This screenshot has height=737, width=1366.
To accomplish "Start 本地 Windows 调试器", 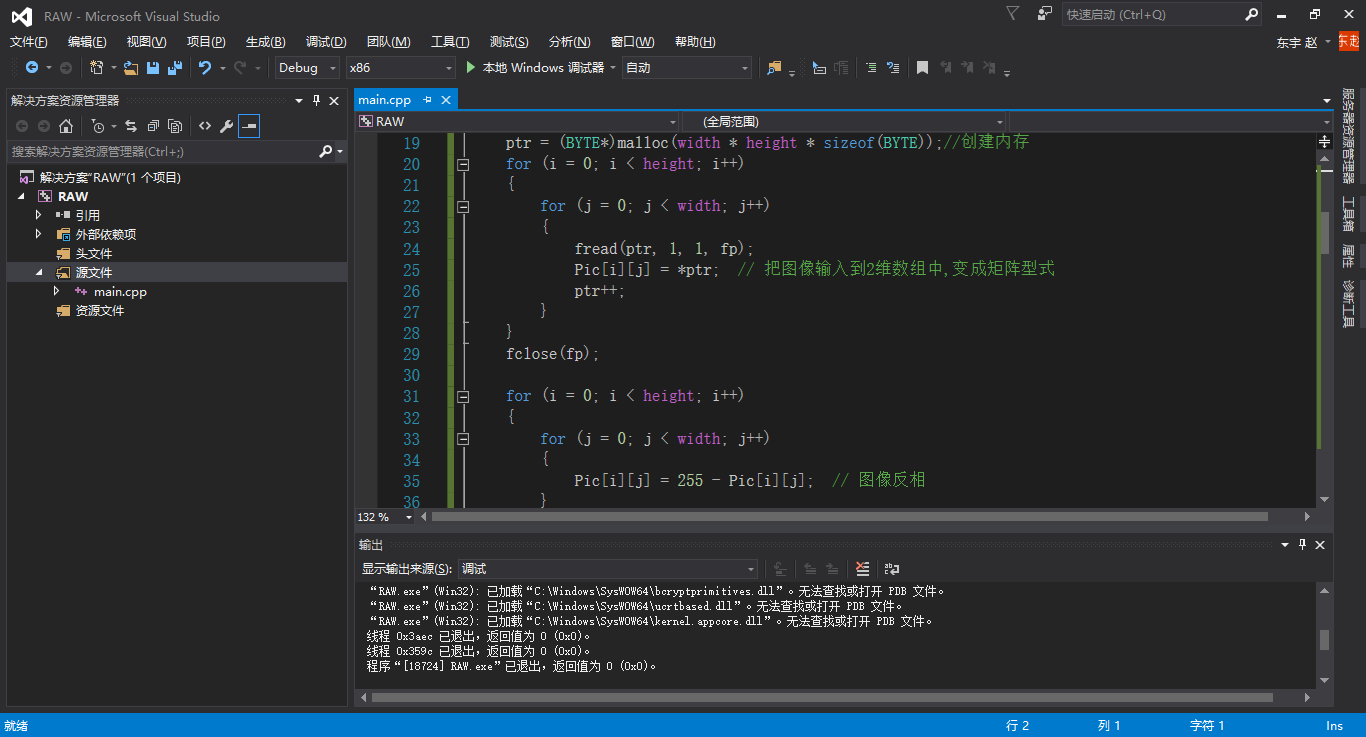I will (x=535, y=68).
